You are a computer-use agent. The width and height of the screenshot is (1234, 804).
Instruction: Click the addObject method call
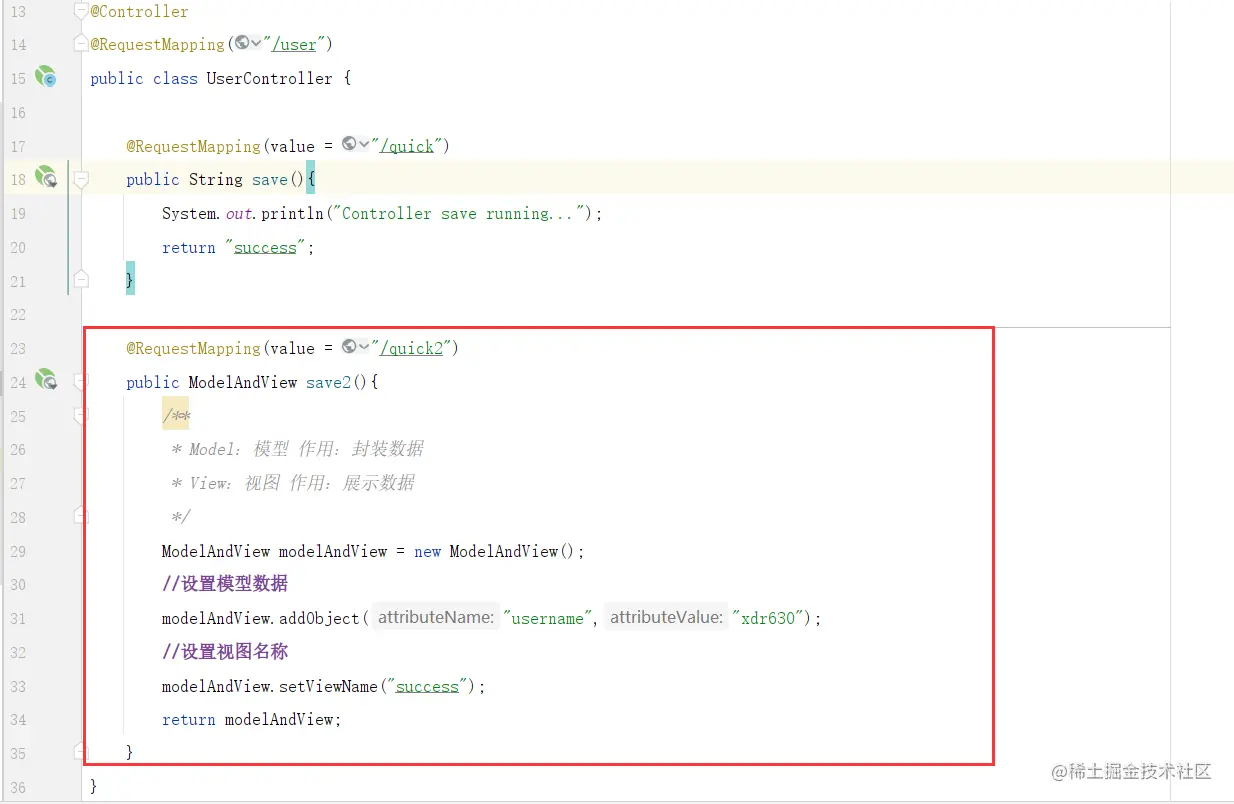319,618
